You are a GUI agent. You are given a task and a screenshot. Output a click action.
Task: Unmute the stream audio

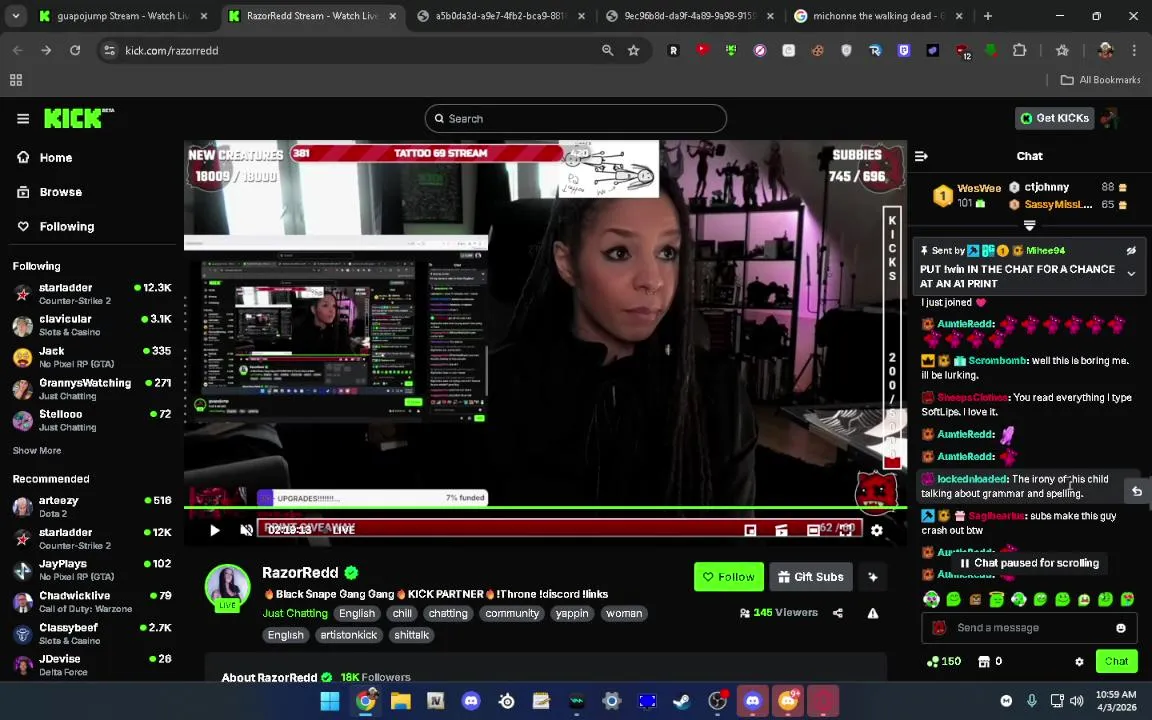coord(247,530)
